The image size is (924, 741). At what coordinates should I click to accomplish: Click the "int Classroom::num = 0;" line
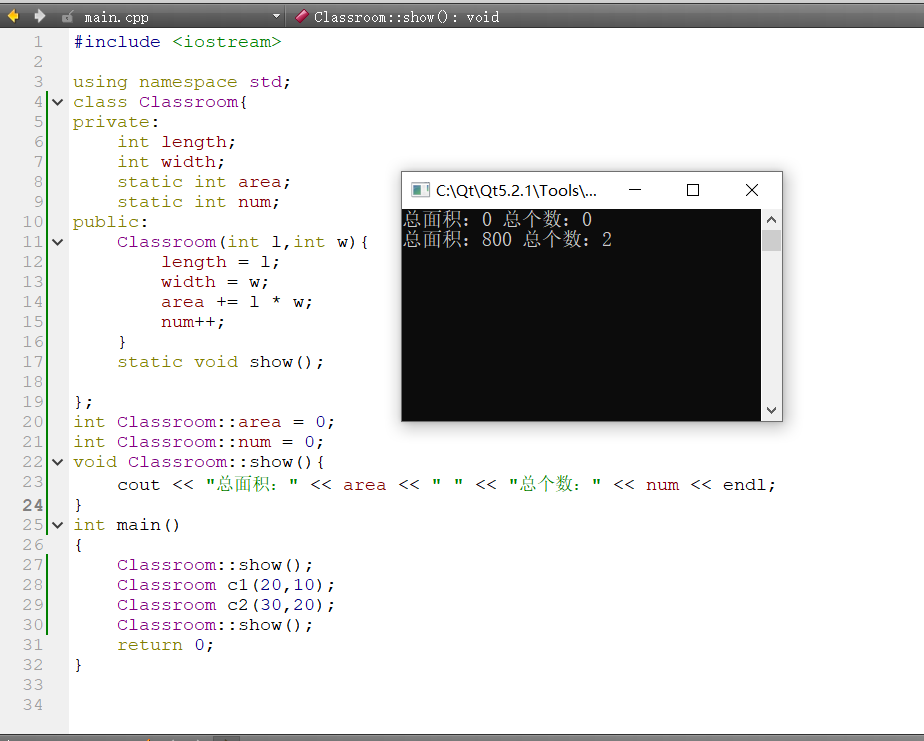[x=199, y=442]
